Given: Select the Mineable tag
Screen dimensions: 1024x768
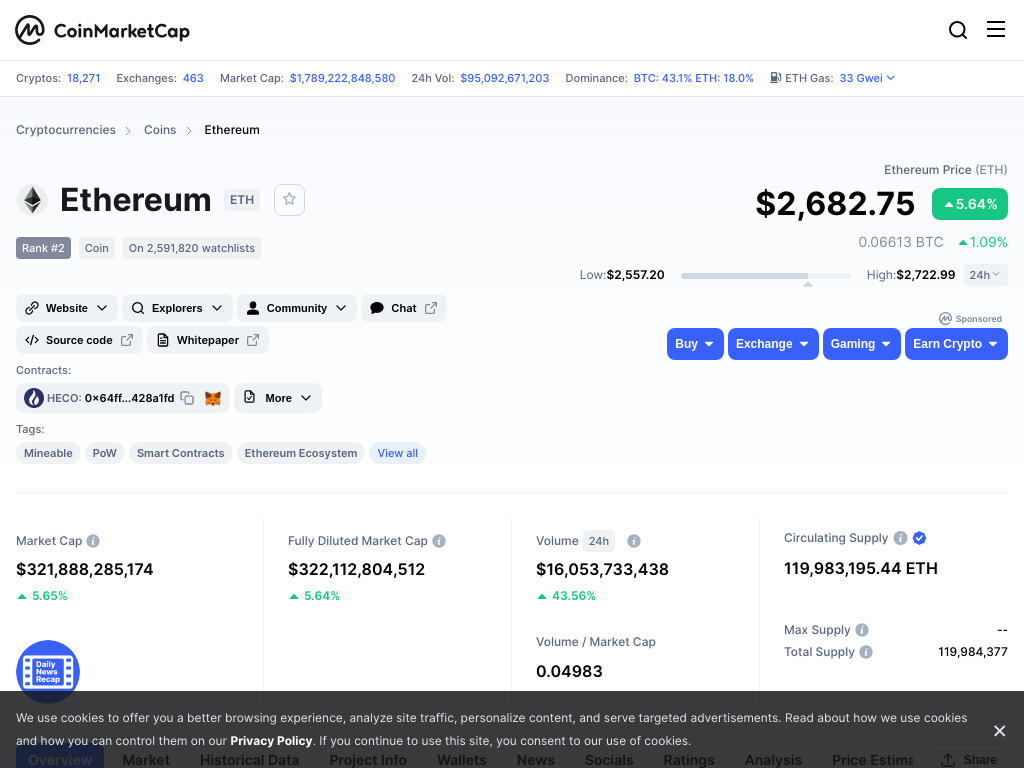Looking at the screenshot, I should point(48,453).
